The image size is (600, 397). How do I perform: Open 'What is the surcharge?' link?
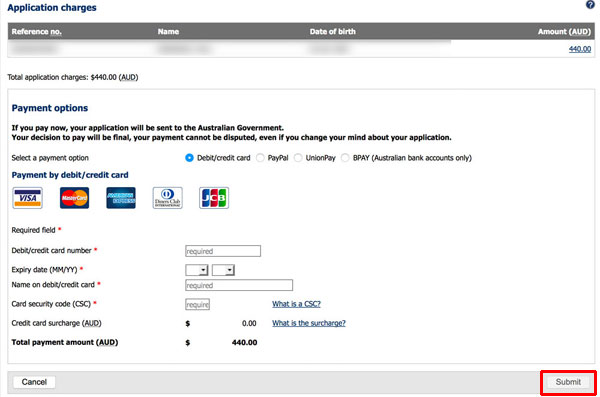[x=309, y=323]
